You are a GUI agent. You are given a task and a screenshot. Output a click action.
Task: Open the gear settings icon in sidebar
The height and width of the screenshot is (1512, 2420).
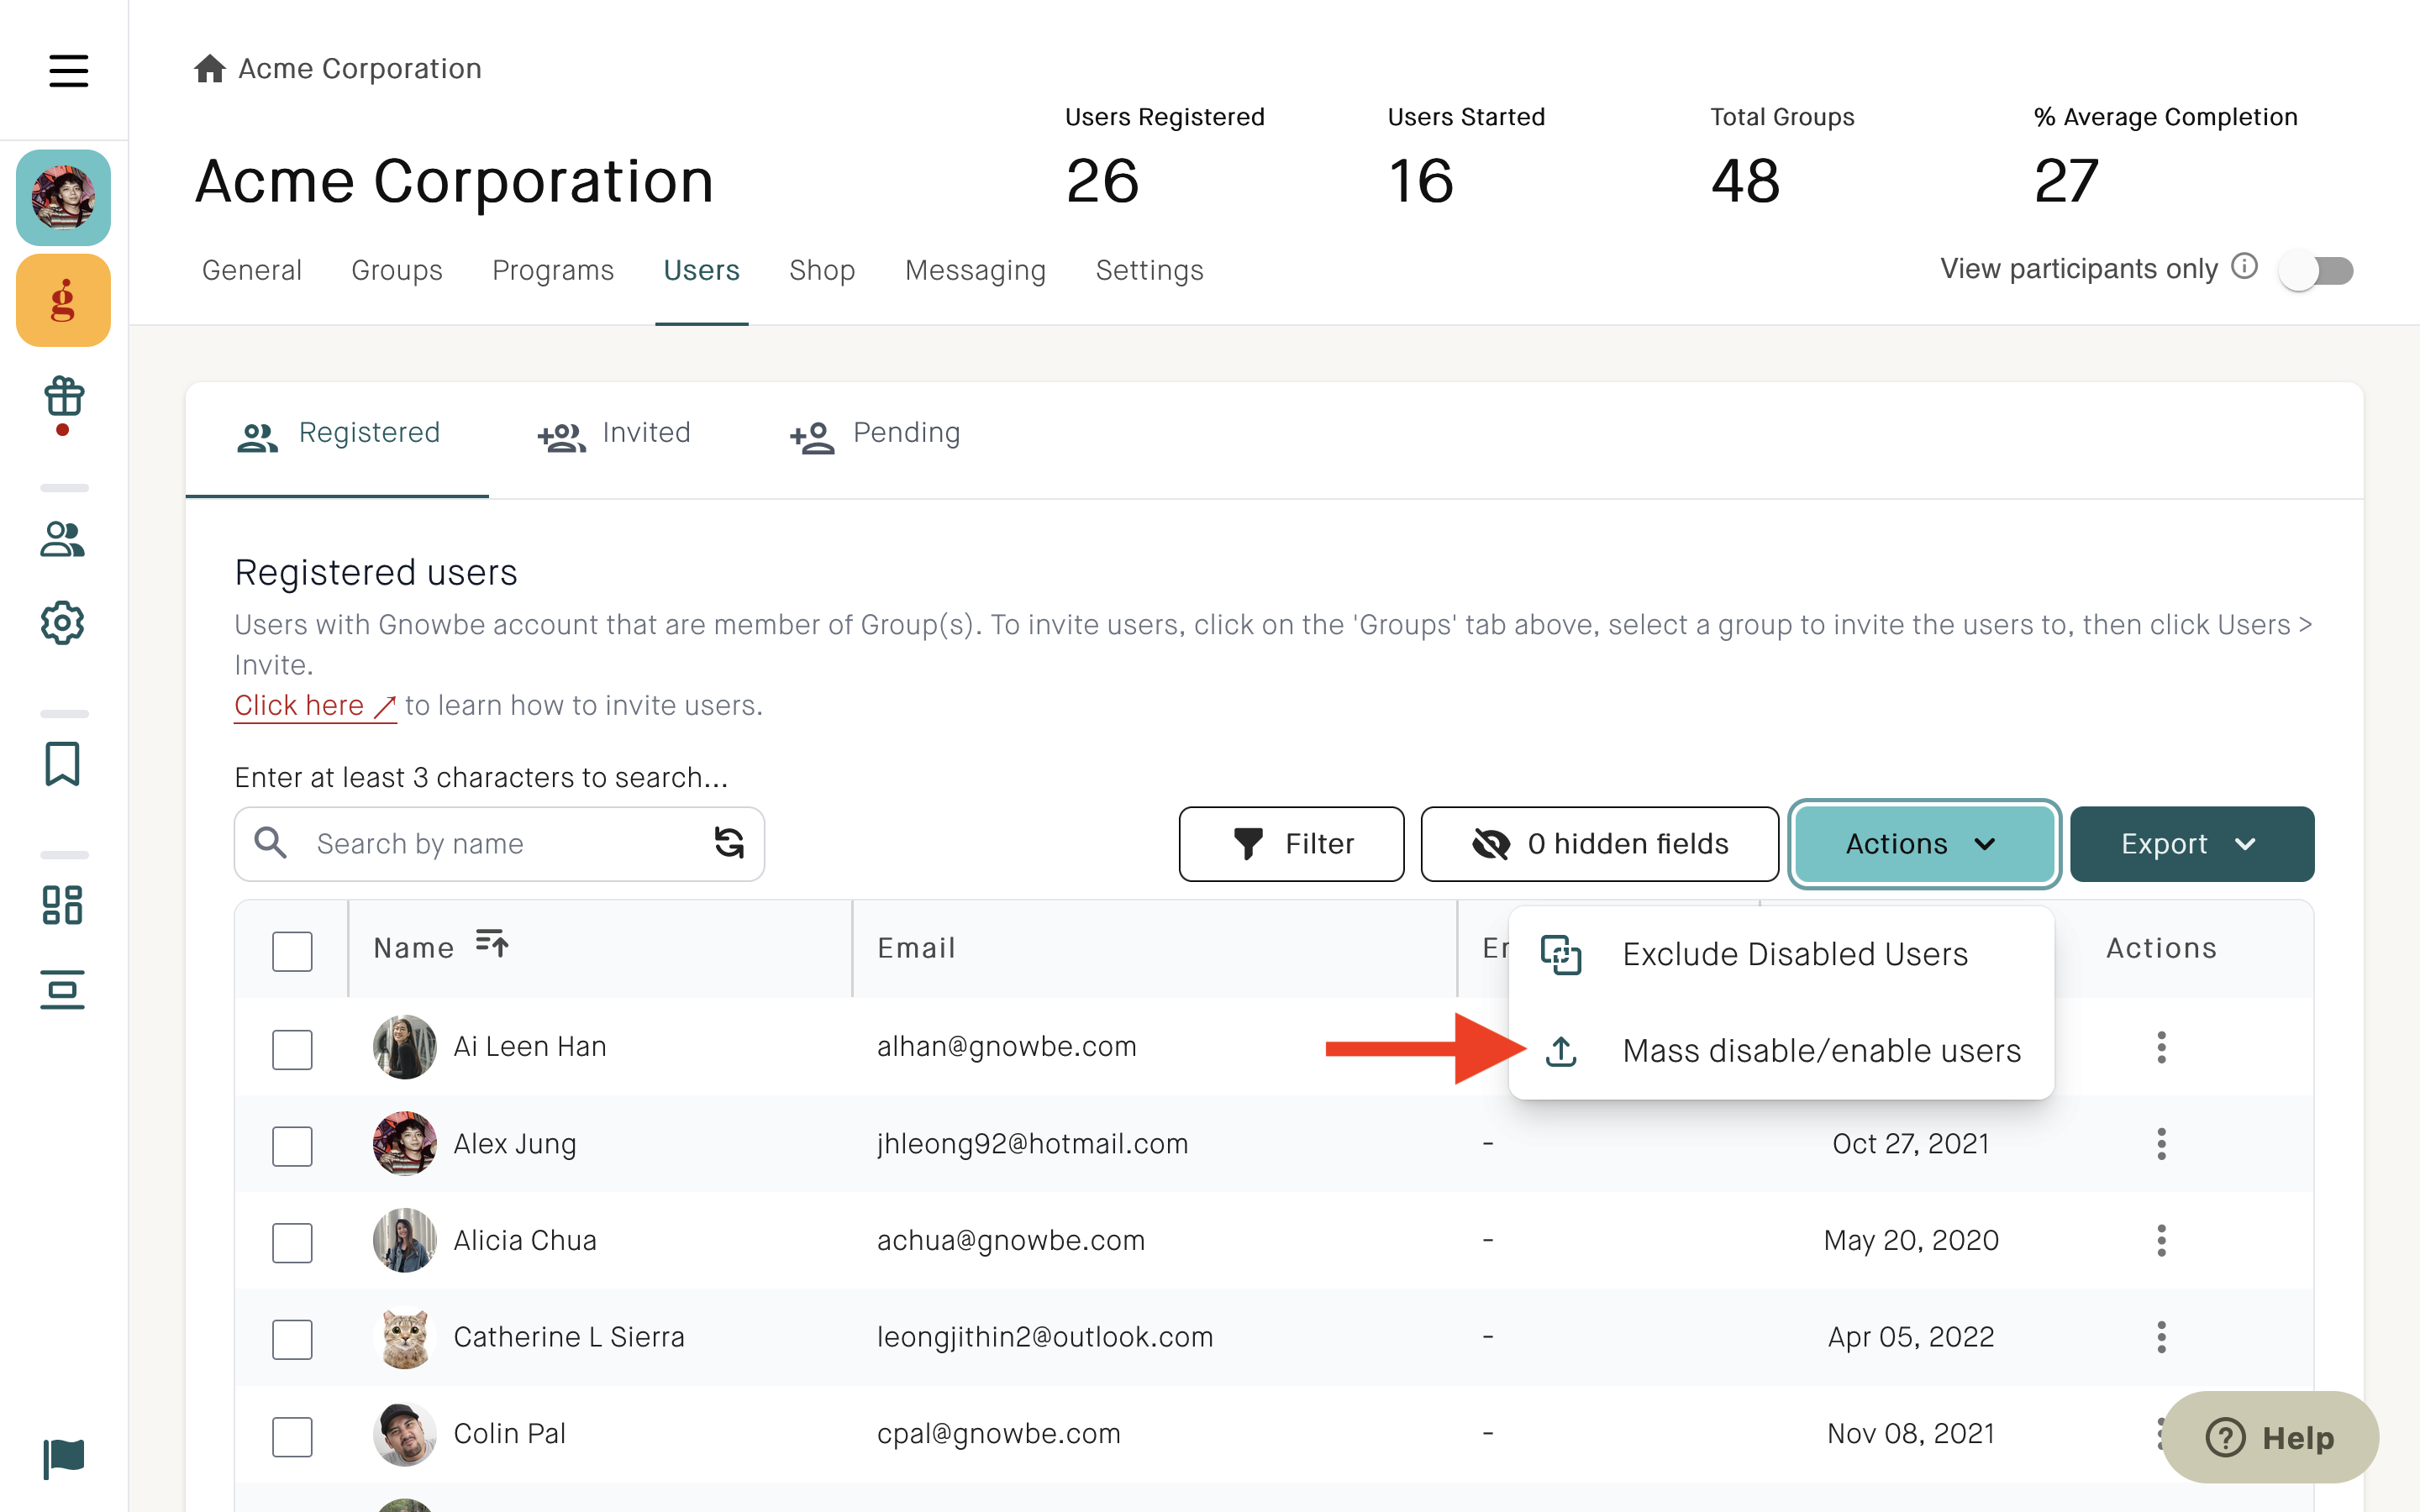click(x=63, y=623)
